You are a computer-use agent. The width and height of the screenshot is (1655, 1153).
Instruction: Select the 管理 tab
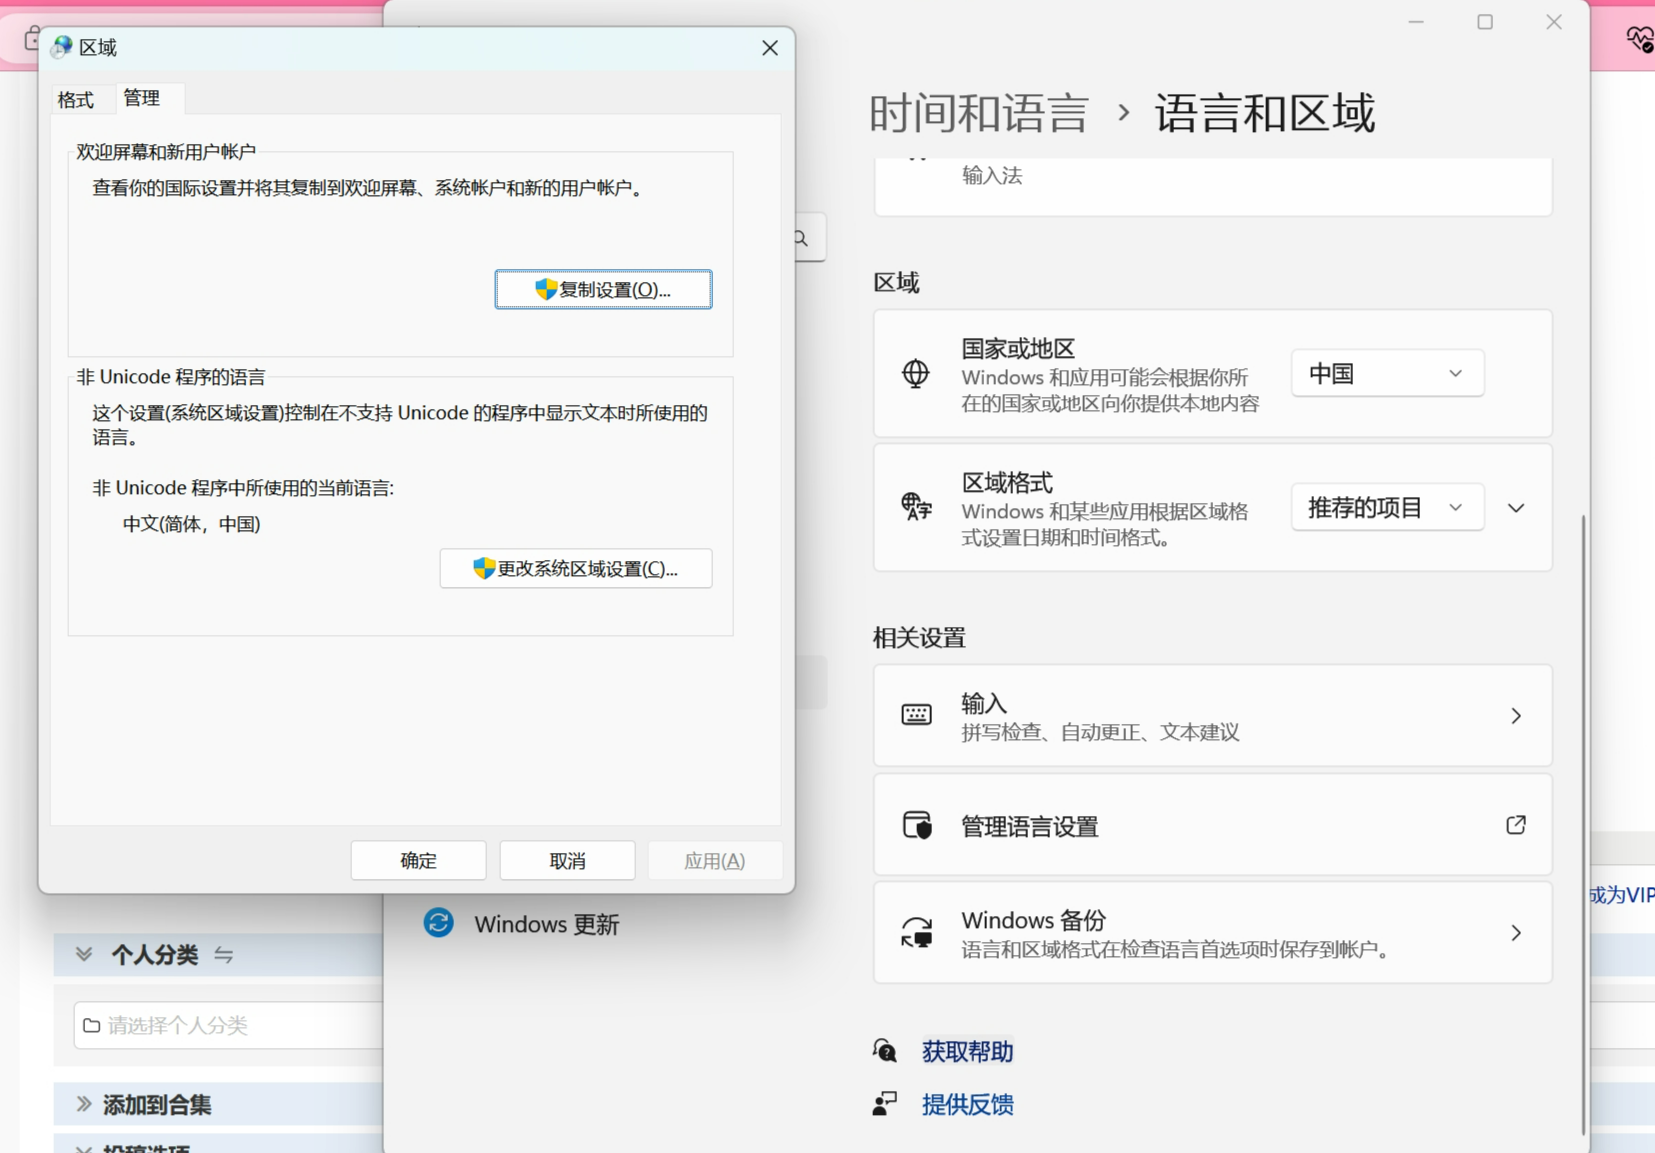141,97
